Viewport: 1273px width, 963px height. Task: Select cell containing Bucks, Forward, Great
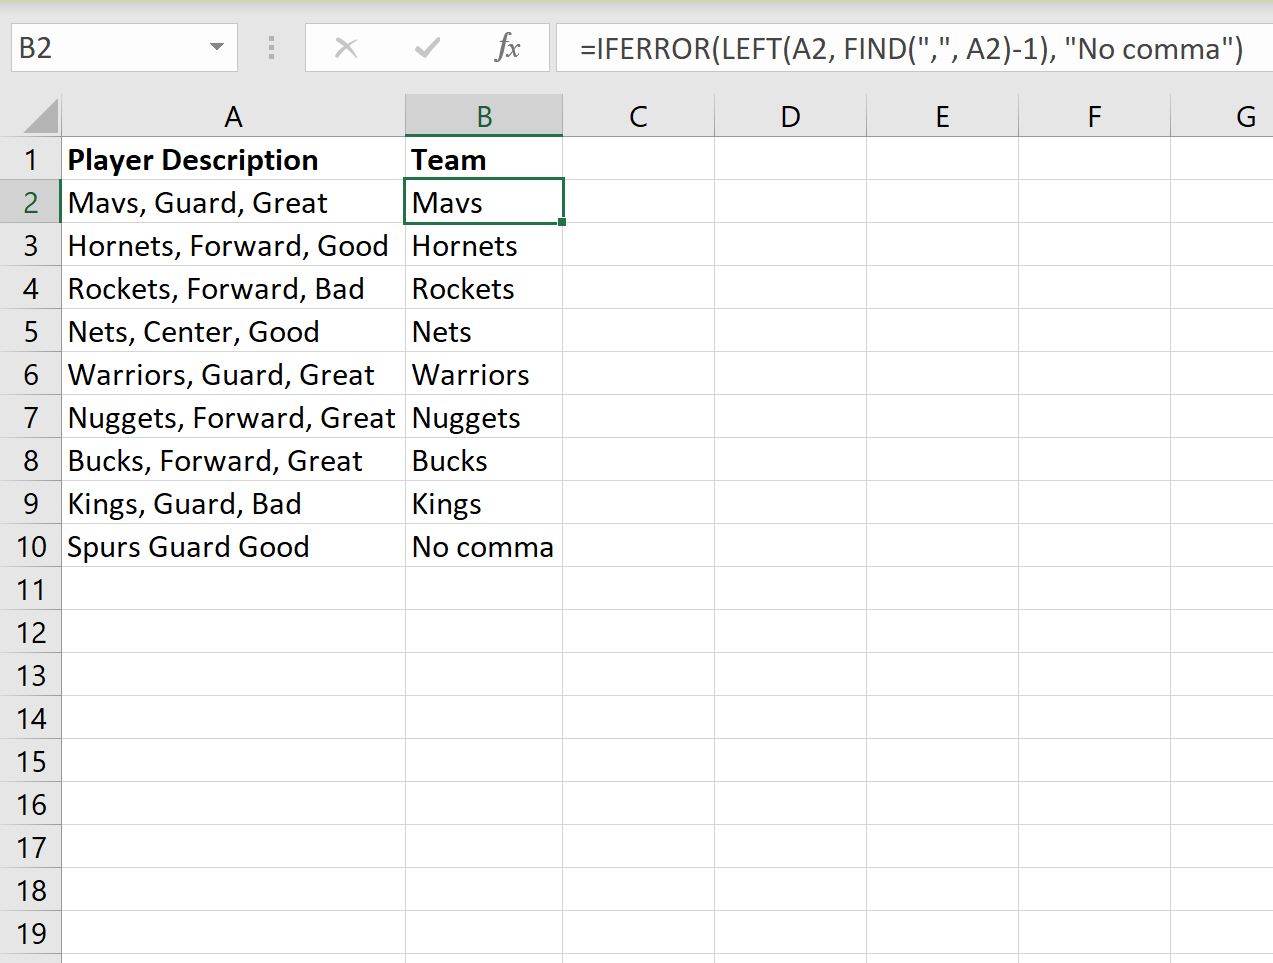tap(233, 460)
